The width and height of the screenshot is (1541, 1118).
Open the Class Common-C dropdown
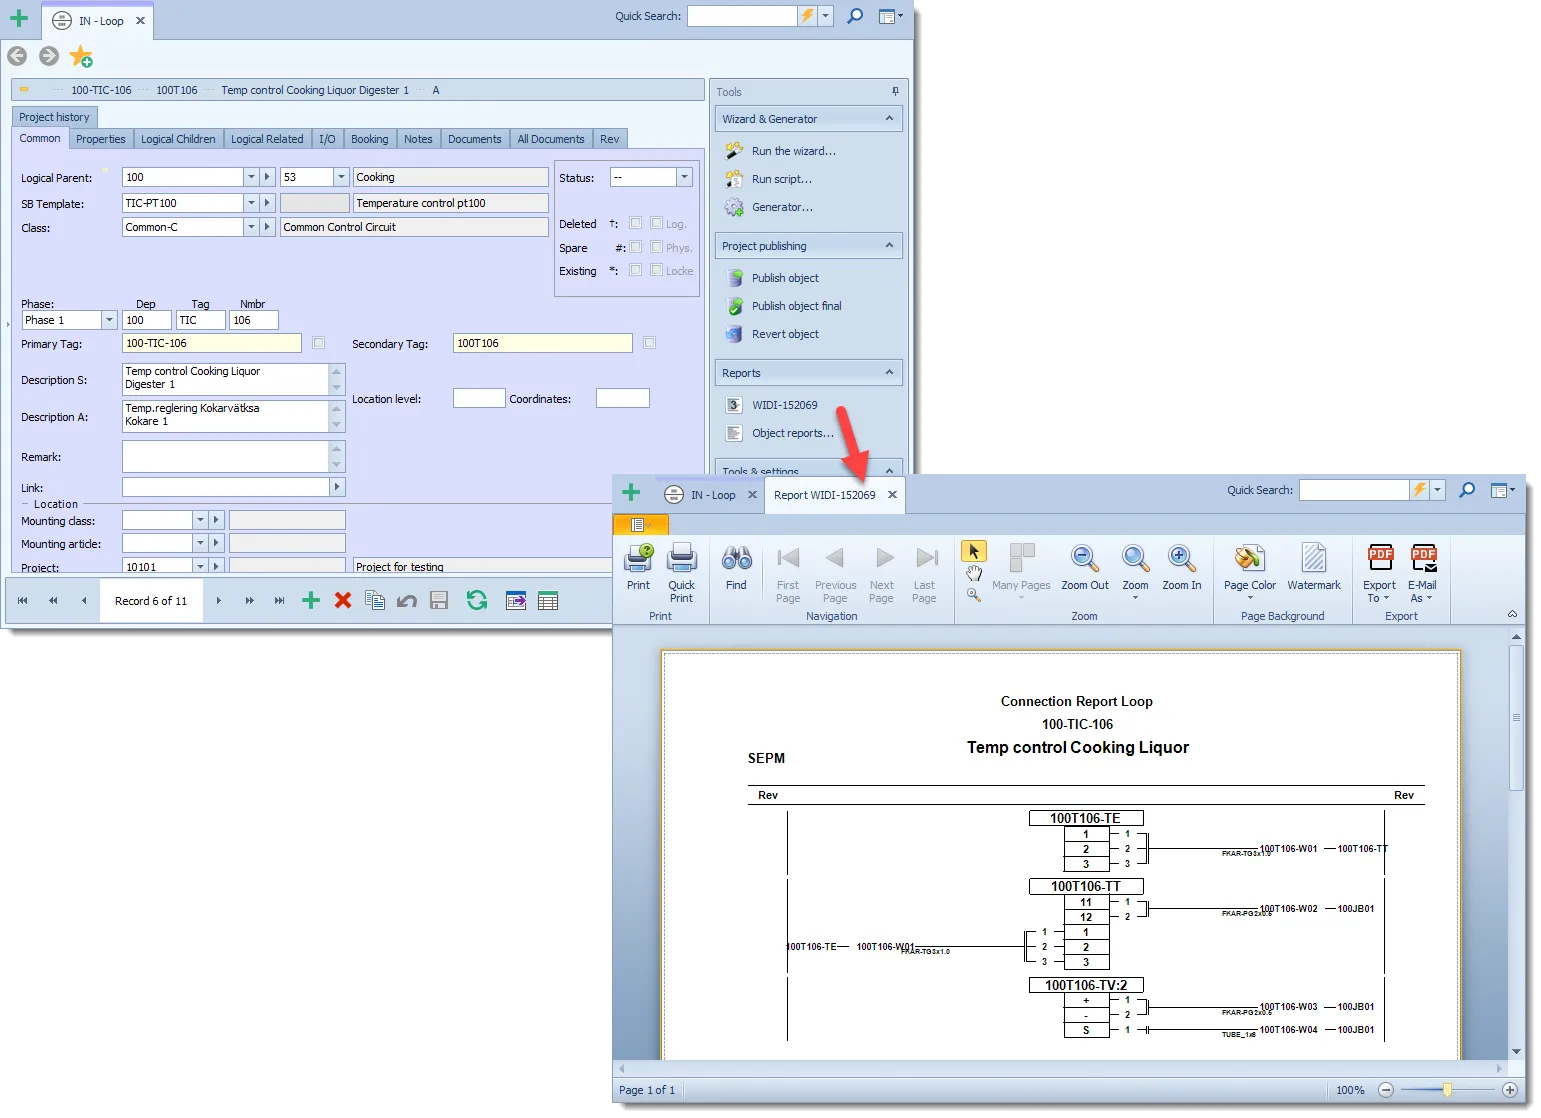251,227
